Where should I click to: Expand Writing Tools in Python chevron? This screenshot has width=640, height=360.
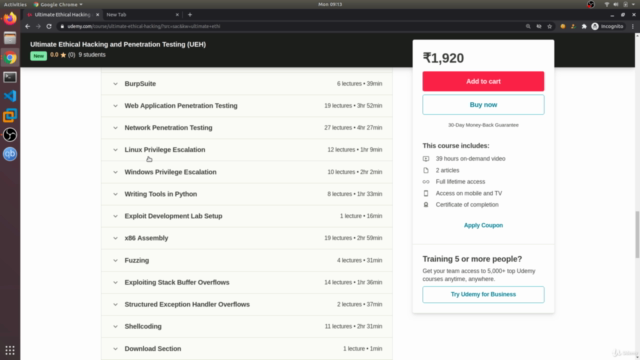pyautogui.click(x=116, y=194)
